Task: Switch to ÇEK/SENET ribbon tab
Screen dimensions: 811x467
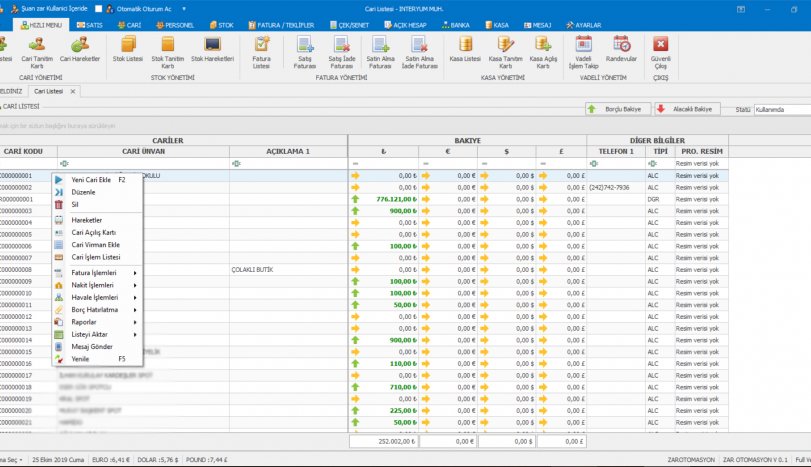Action: [x=349, y=25]
